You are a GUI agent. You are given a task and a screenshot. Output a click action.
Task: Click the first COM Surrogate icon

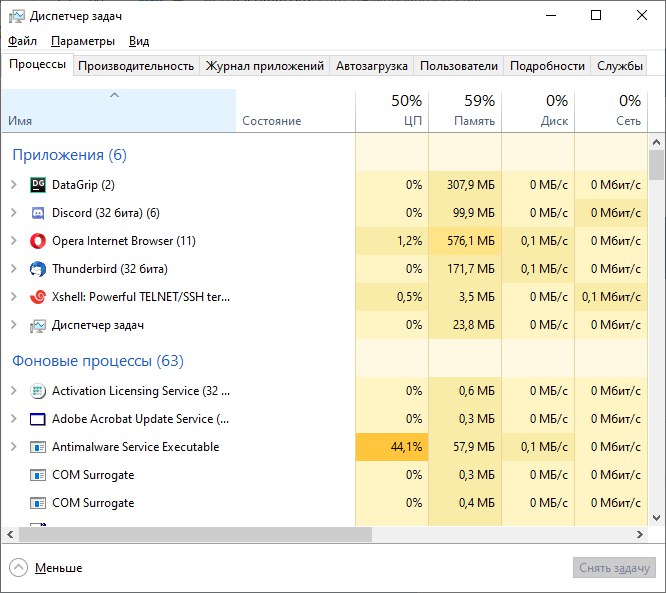pos(38,475)
